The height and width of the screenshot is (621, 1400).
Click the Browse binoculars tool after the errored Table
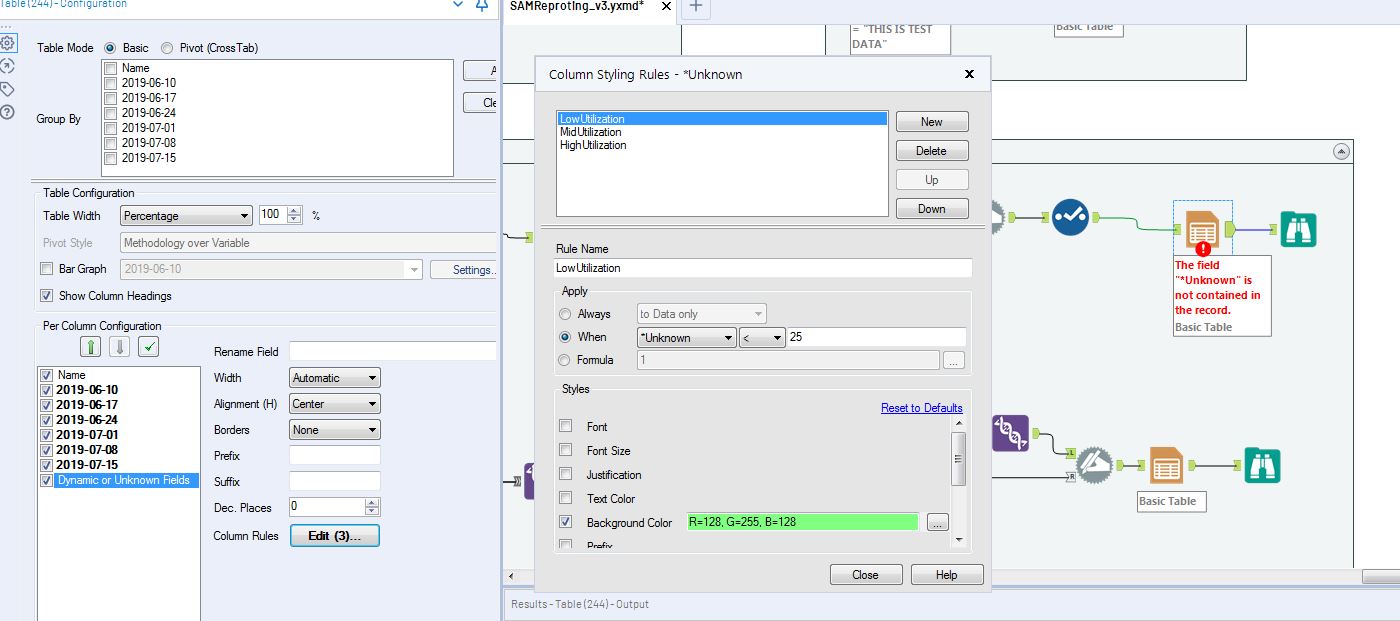point(1297,228)
